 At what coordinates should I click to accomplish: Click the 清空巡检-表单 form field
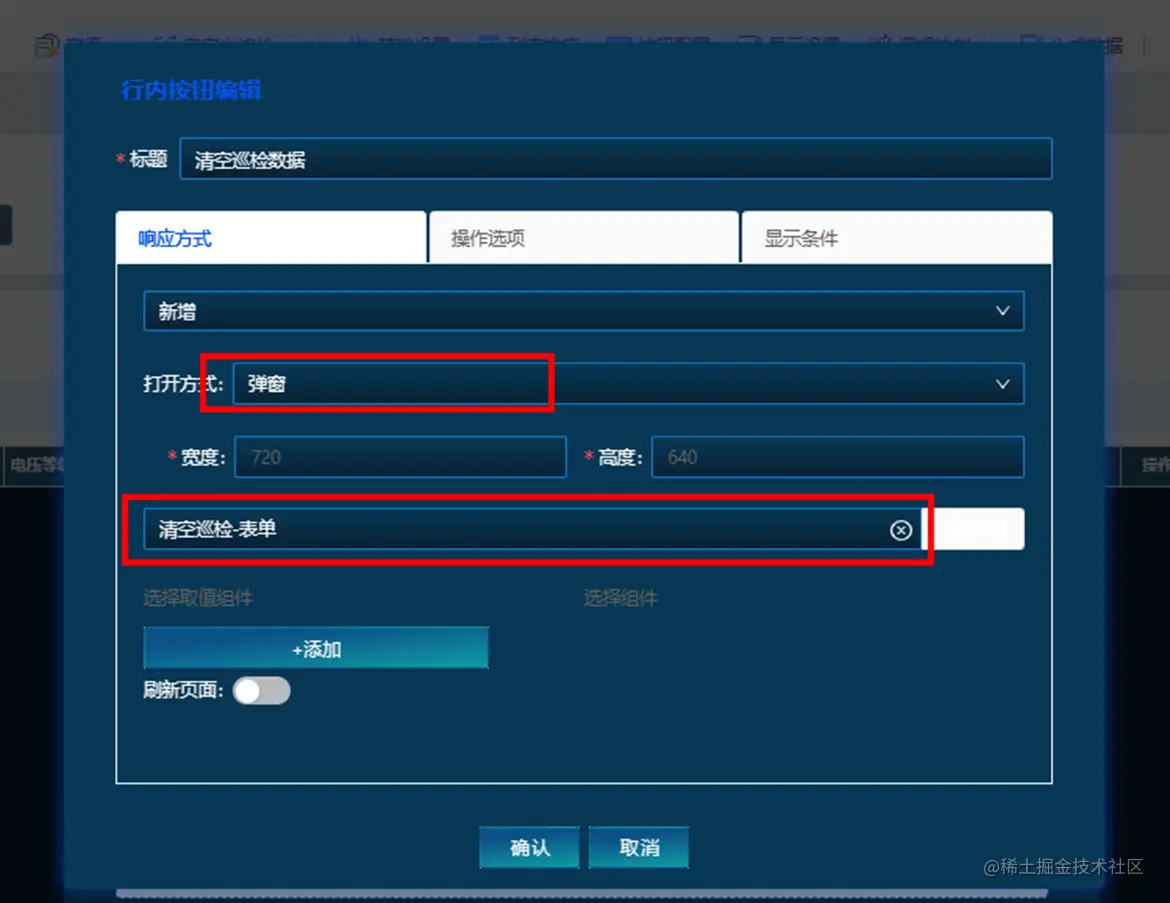[532, 529]
